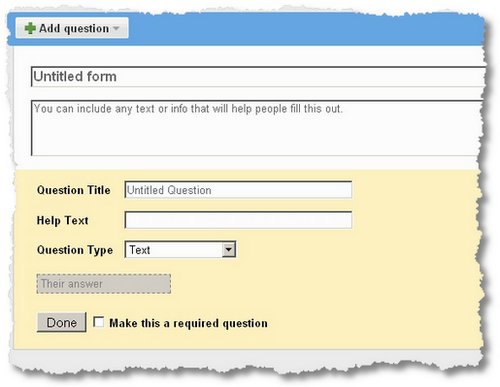Expand the arrow beside Add question
The width and height of the screenshot is (500, 387).
(116, 28)
